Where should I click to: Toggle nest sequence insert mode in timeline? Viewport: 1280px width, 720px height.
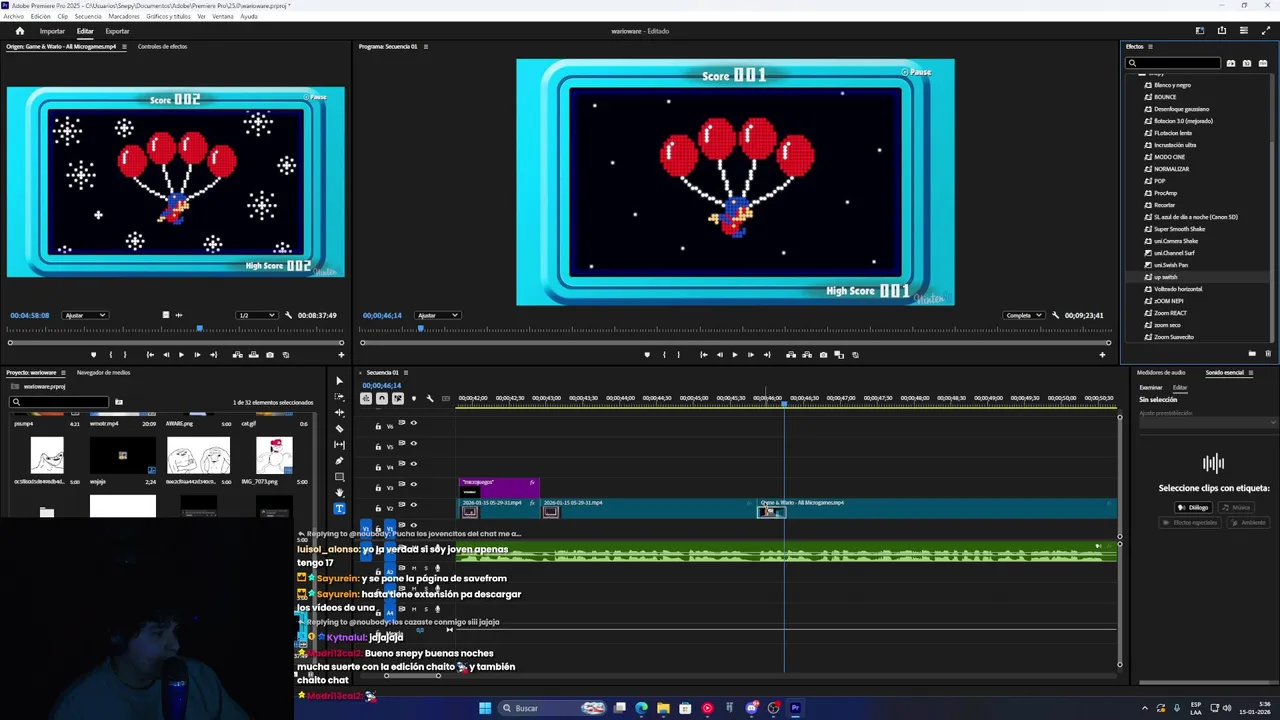[x=366, y=398]
